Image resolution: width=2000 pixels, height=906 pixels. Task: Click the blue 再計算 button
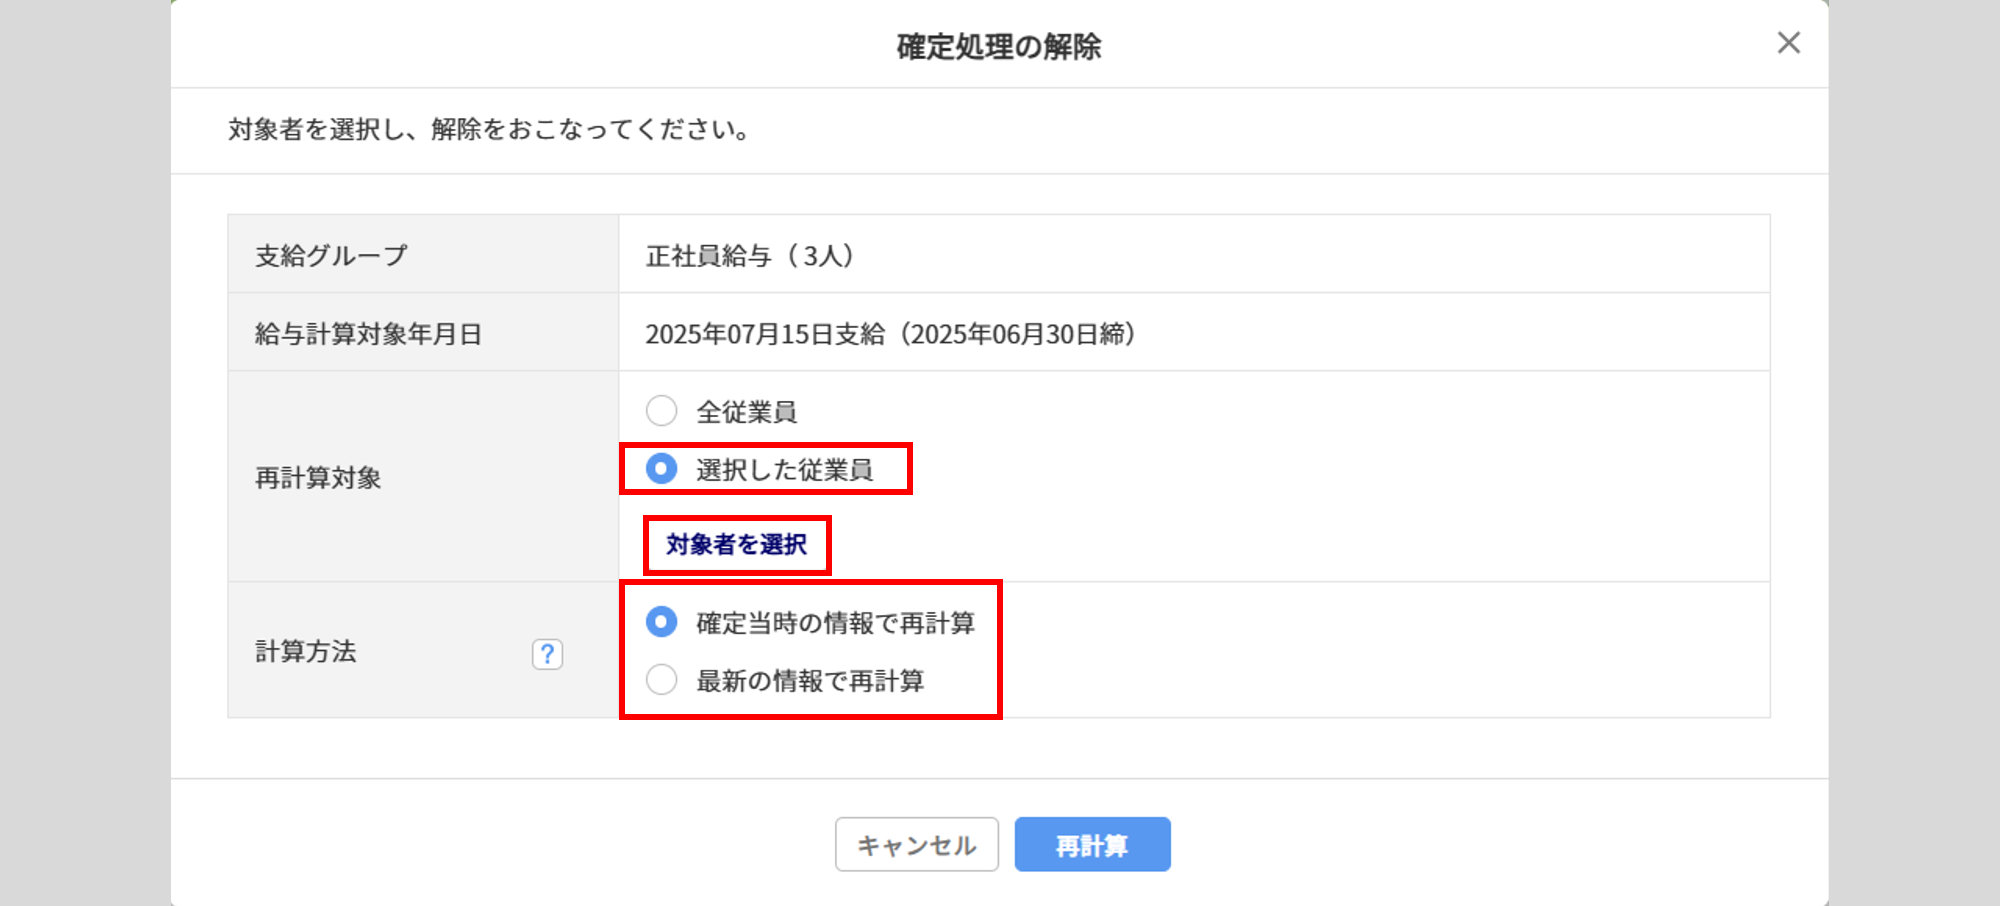1092,845
